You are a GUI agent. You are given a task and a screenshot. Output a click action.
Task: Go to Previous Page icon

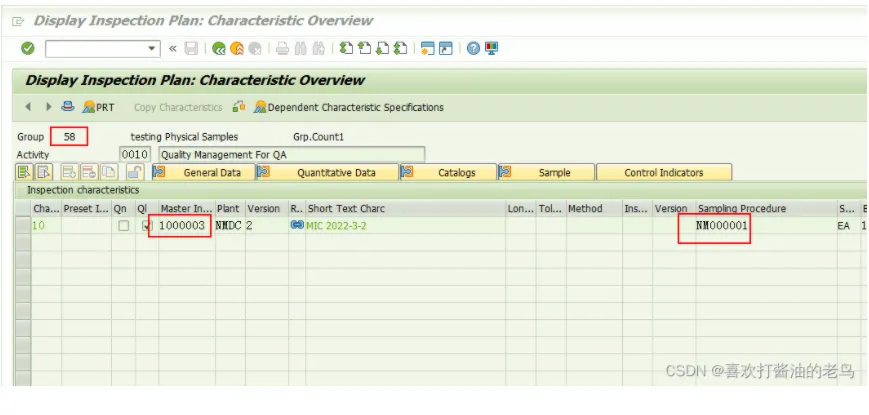(364, 49)
